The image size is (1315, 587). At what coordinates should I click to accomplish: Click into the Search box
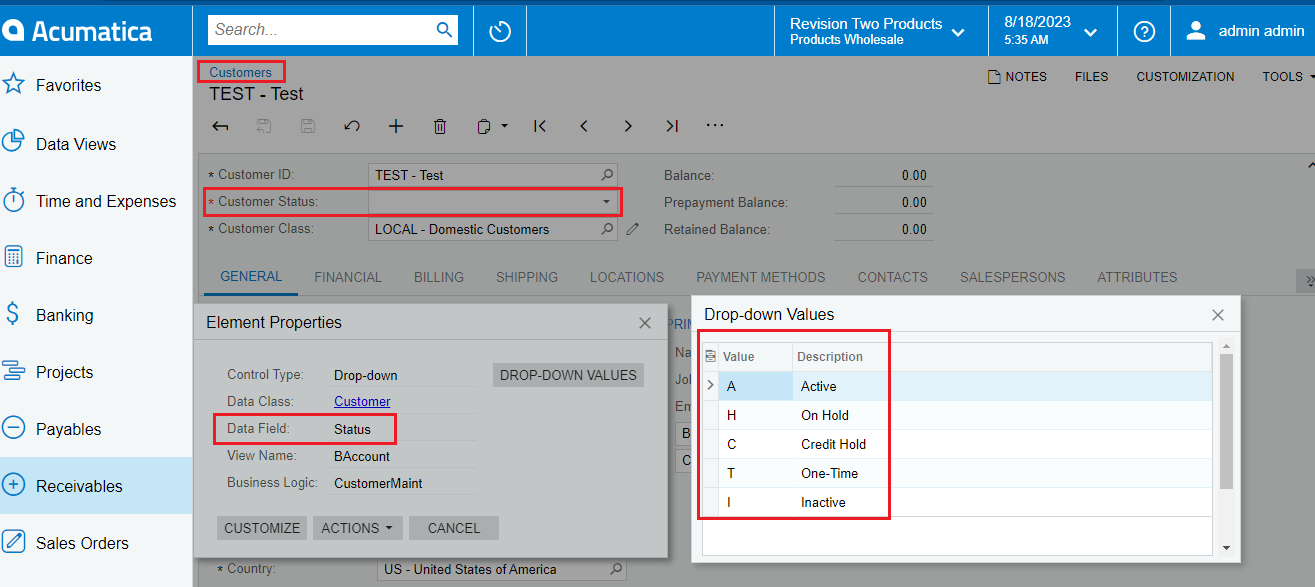(322, 30)
